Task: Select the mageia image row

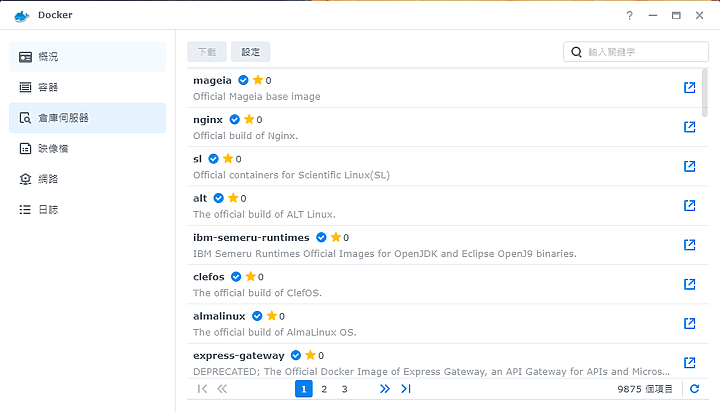Action: click(448, 88)
